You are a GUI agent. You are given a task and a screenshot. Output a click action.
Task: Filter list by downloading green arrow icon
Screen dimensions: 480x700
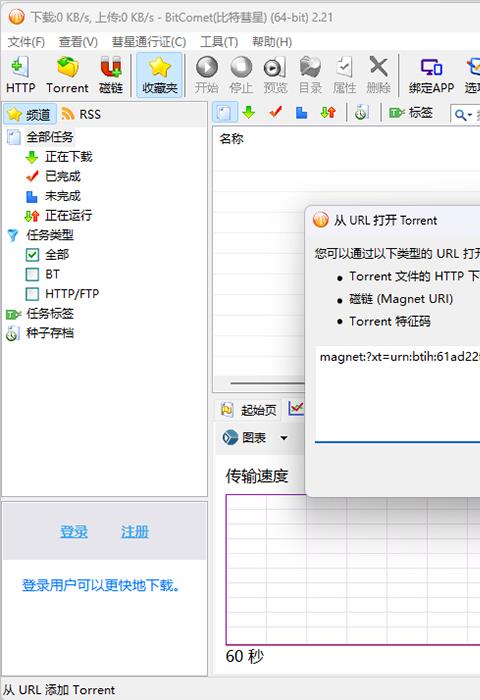pyautogui.click(x=248, y=112)
